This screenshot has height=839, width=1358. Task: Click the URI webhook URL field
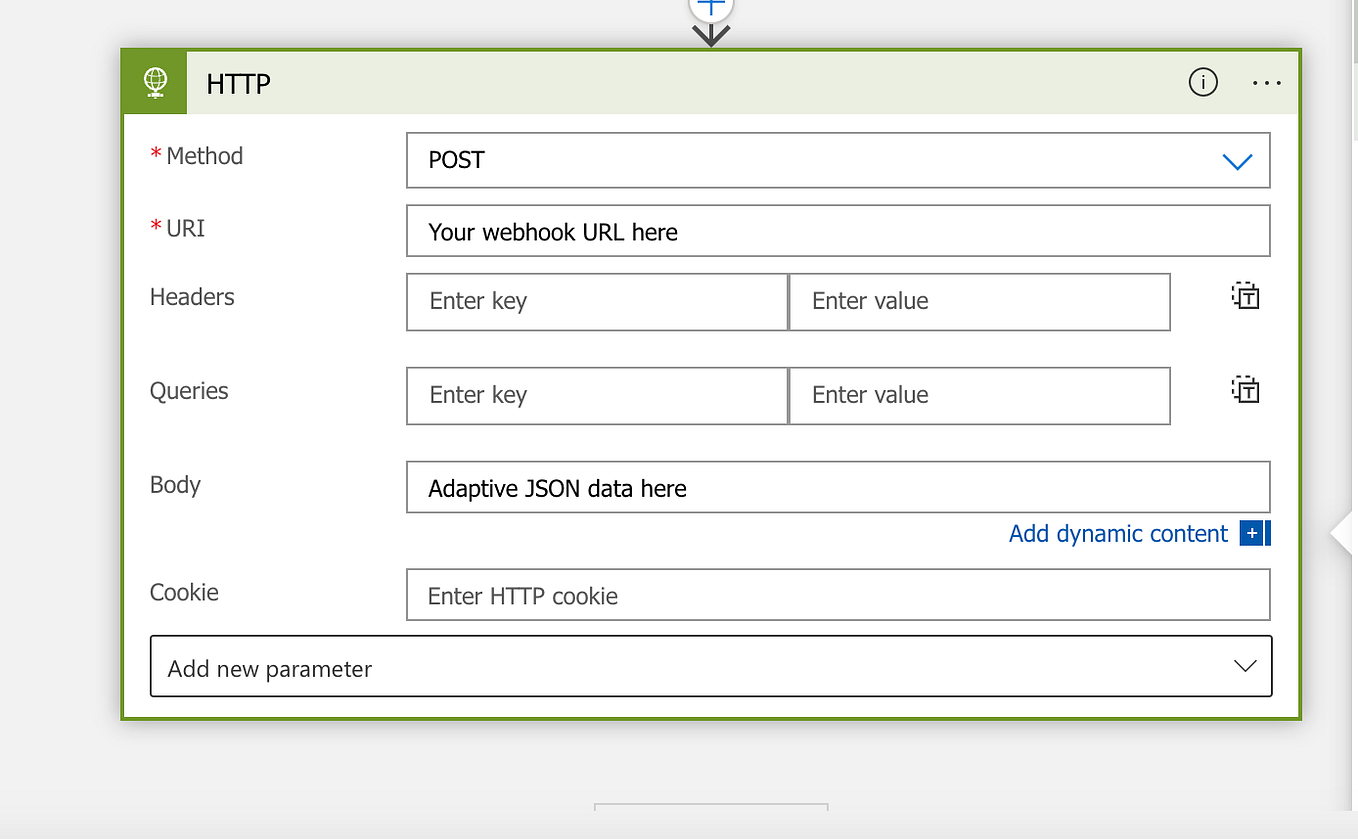[x=838, y=230]
